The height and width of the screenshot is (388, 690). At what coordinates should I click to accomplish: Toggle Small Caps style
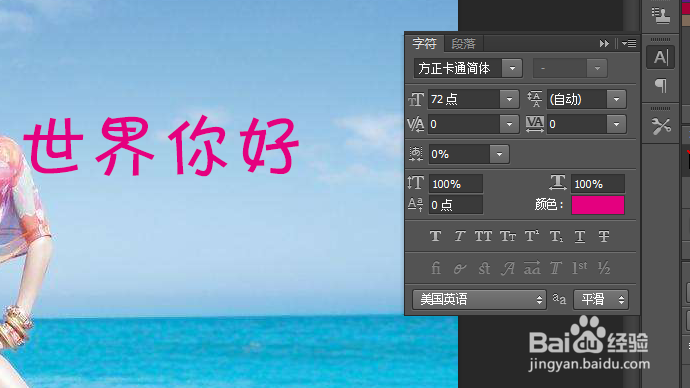[507, 237]
